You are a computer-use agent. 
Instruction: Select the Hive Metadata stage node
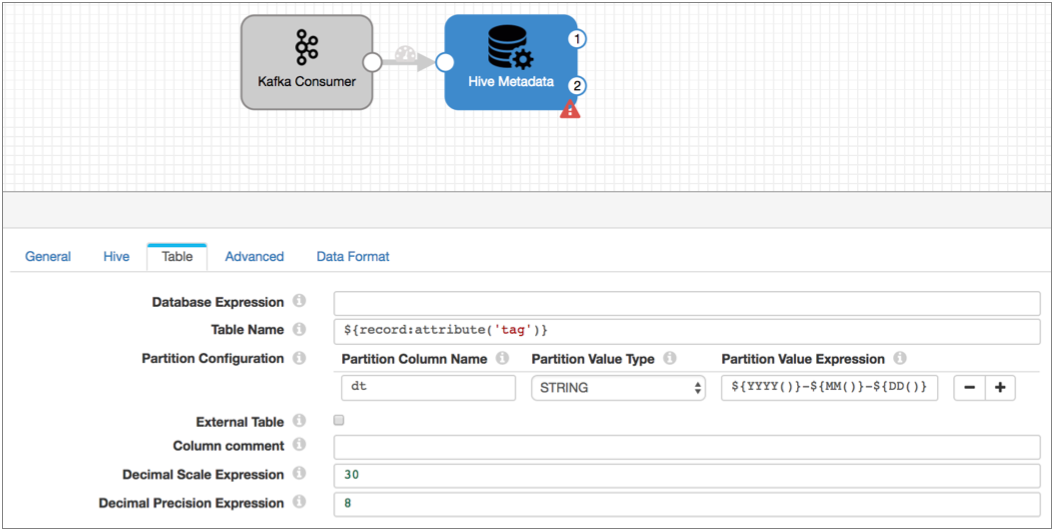tap(510, 62)
